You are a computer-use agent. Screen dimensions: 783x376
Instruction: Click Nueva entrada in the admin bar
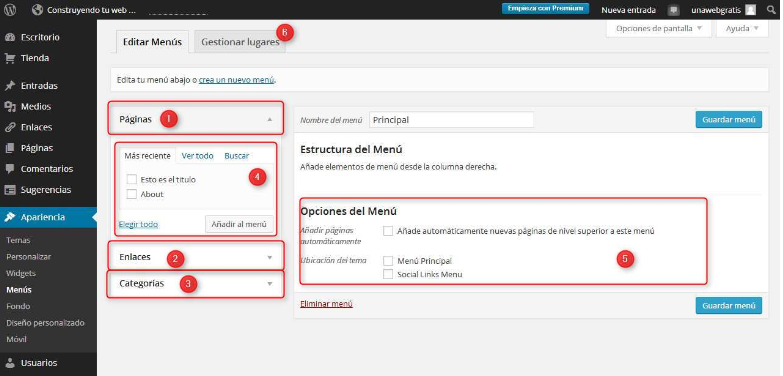(628, 10)
